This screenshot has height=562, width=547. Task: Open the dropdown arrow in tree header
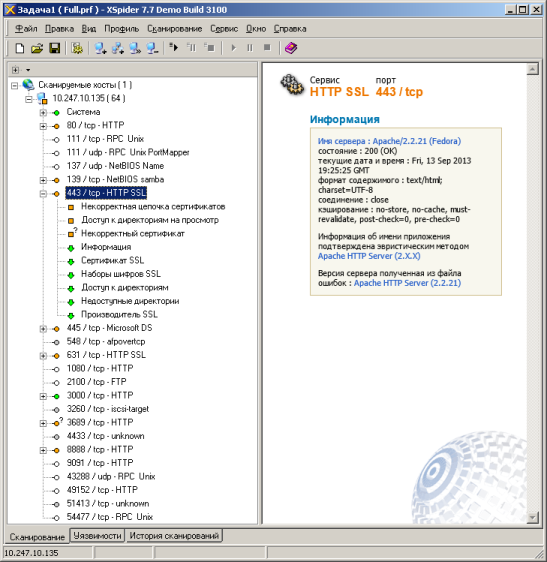(28, 70)
